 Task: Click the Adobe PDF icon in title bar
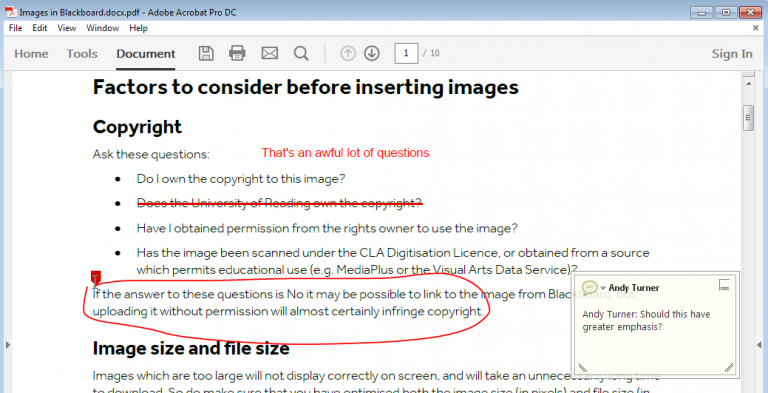coord(11,12)
